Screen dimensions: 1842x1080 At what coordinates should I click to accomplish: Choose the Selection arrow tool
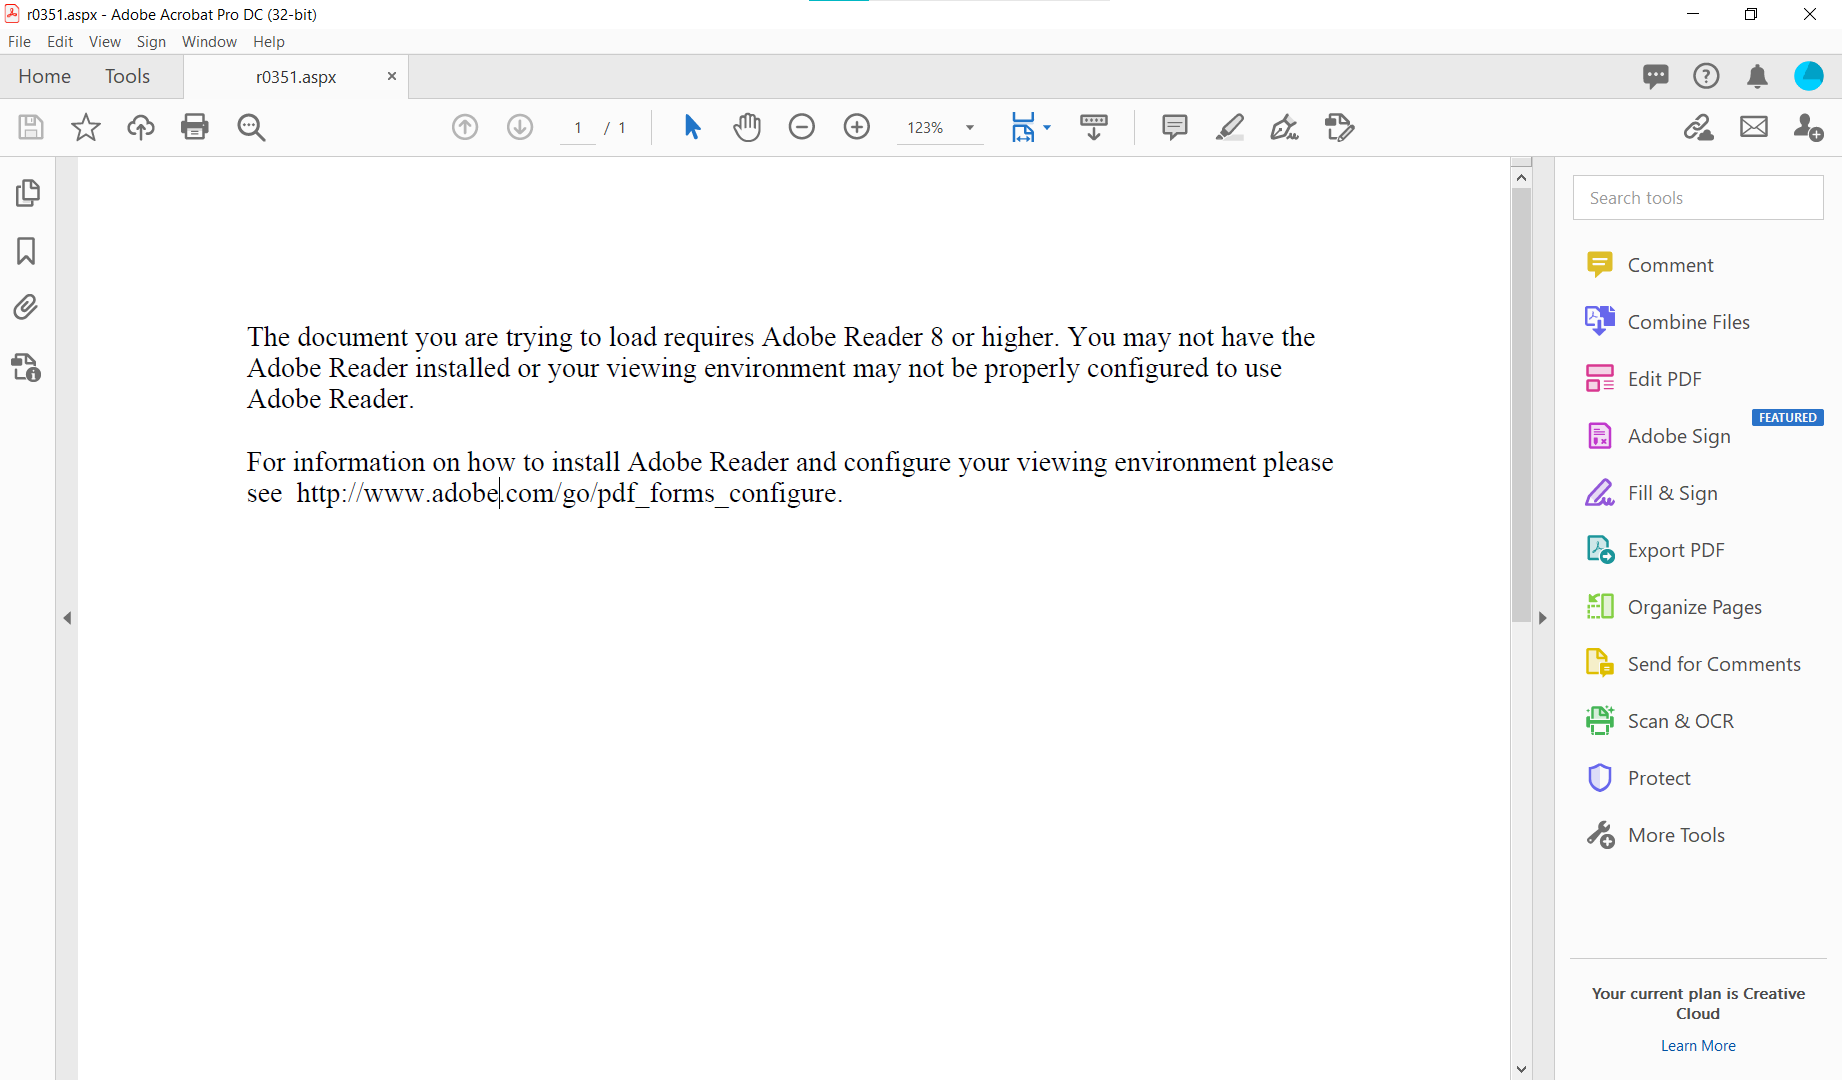coord(692,127)
